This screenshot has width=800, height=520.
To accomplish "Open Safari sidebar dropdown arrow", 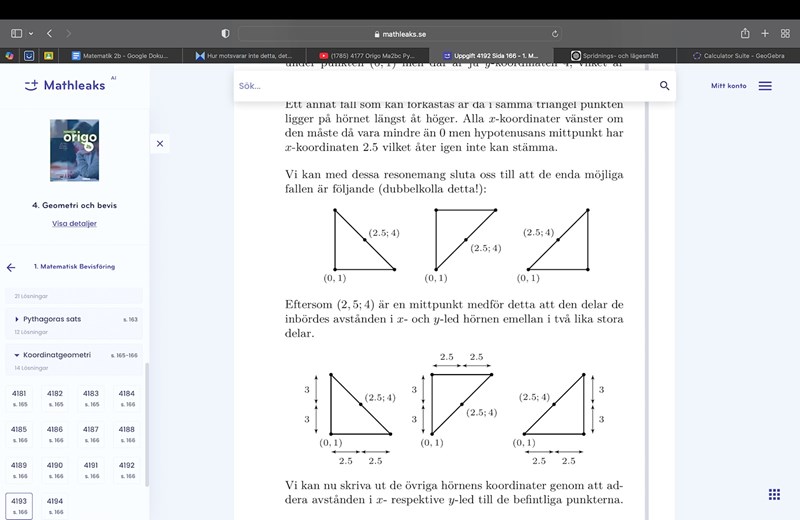I will [31, 33].
